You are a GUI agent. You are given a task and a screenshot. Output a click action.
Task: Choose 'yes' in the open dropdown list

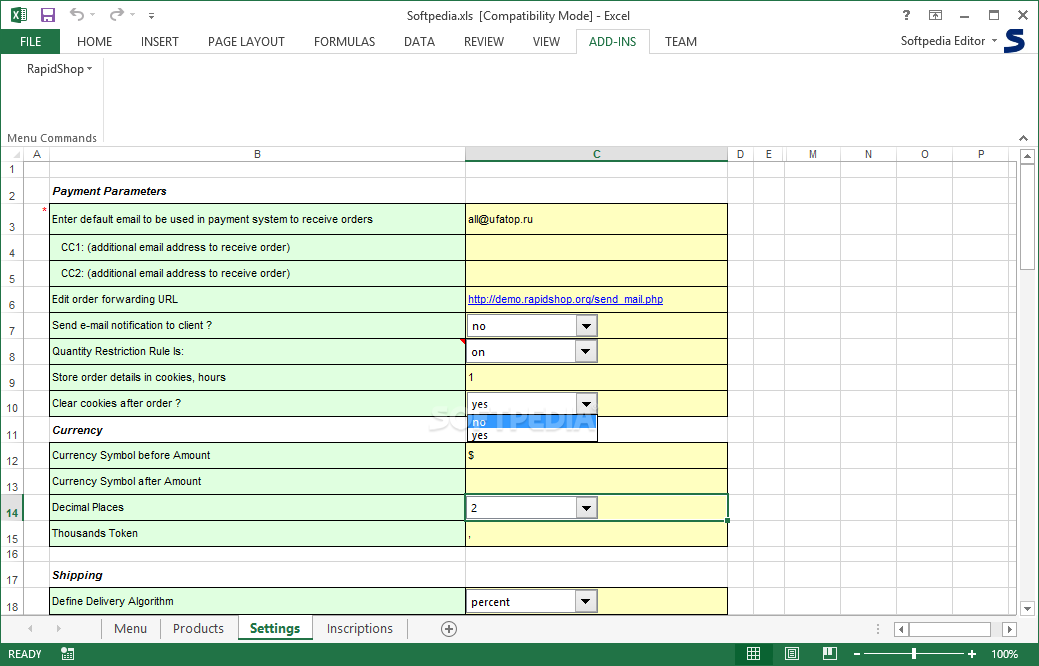(x=532, y=435)
